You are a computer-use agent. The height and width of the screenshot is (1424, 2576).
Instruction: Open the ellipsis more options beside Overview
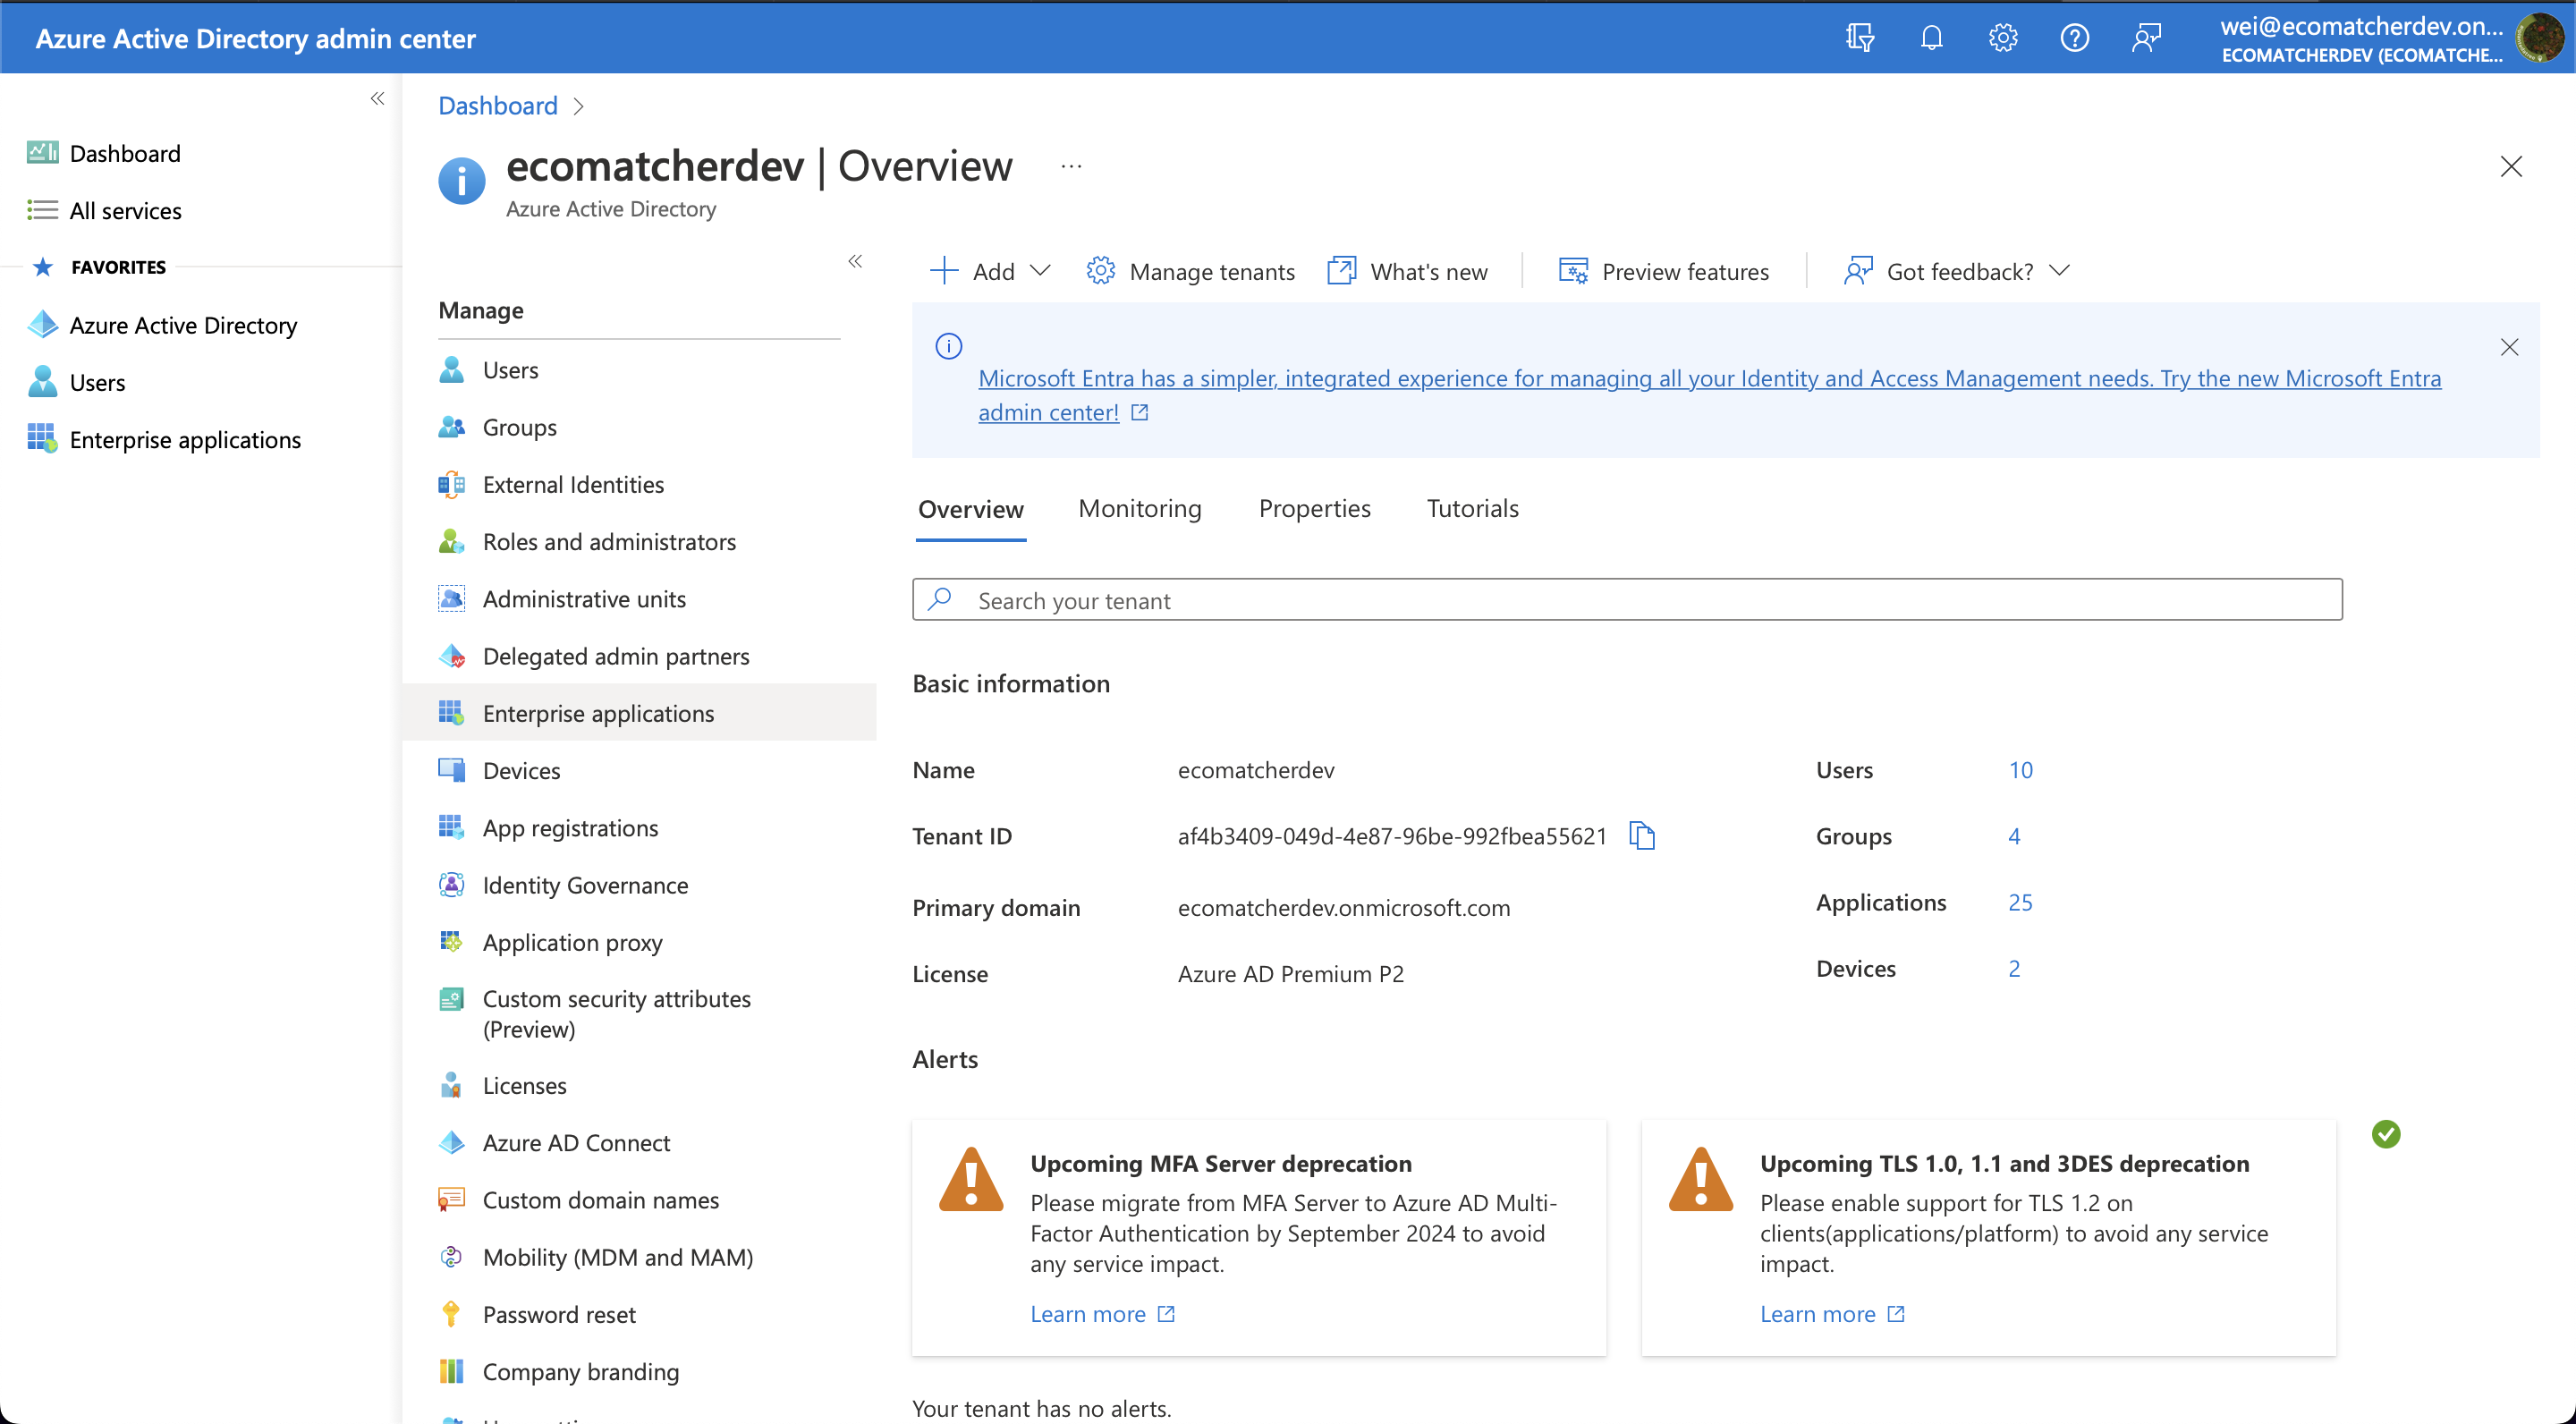pos(1071,166)
